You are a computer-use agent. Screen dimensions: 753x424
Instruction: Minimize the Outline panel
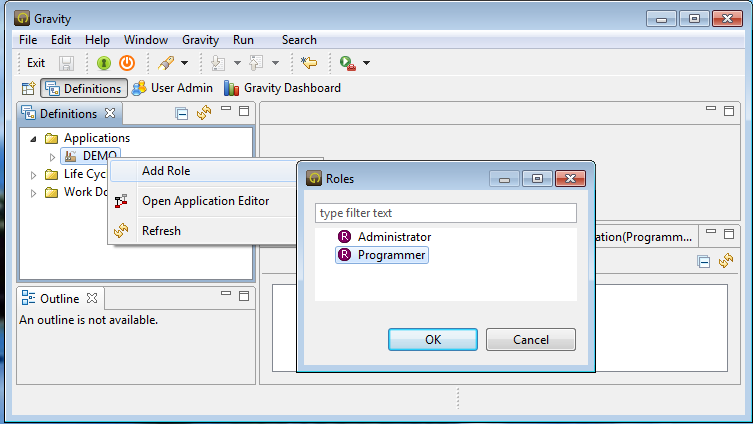tap(226, 296)
